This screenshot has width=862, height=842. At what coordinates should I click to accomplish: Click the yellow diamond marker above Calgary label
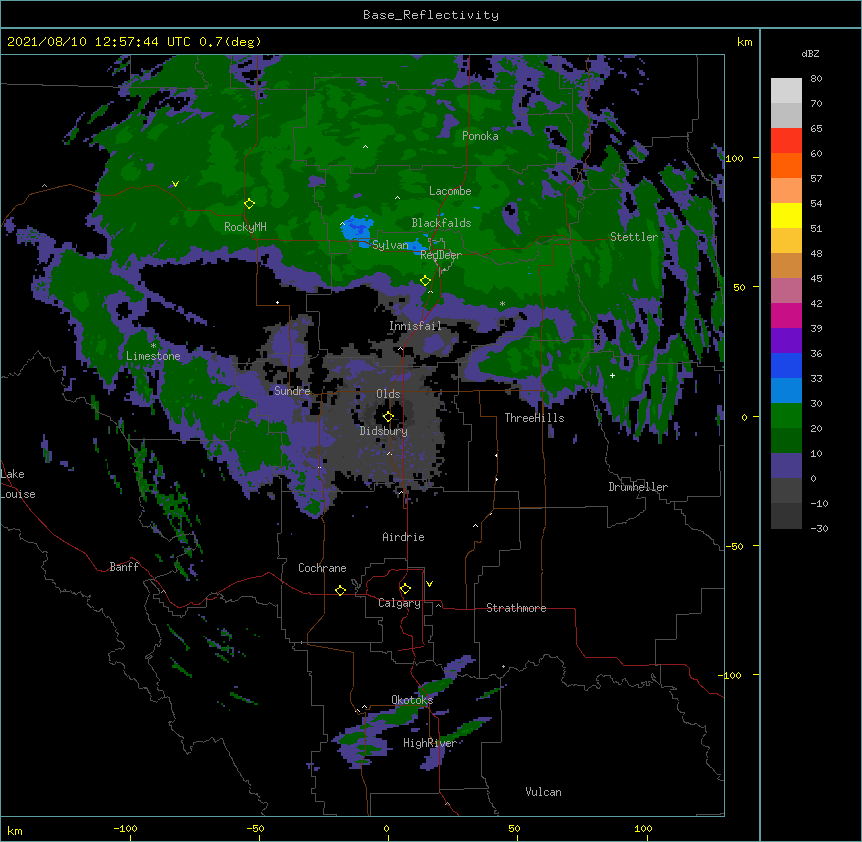[x=405, y=589]
